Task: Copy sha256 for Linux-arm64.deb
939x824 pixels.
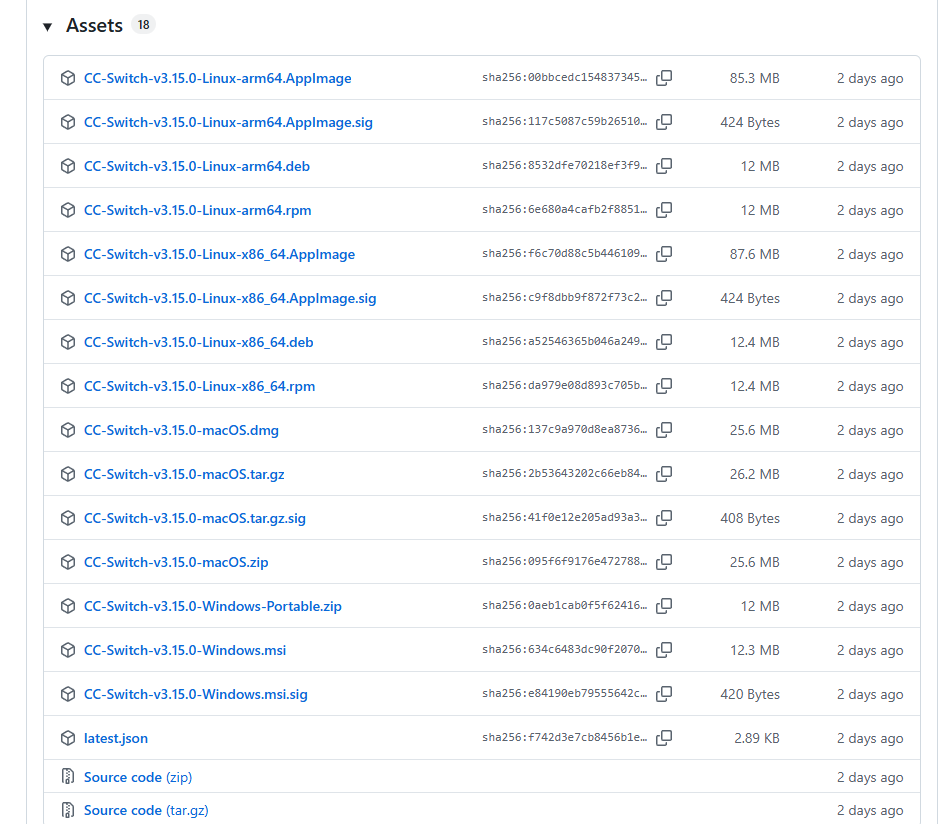Action: (x=664, y=166)
